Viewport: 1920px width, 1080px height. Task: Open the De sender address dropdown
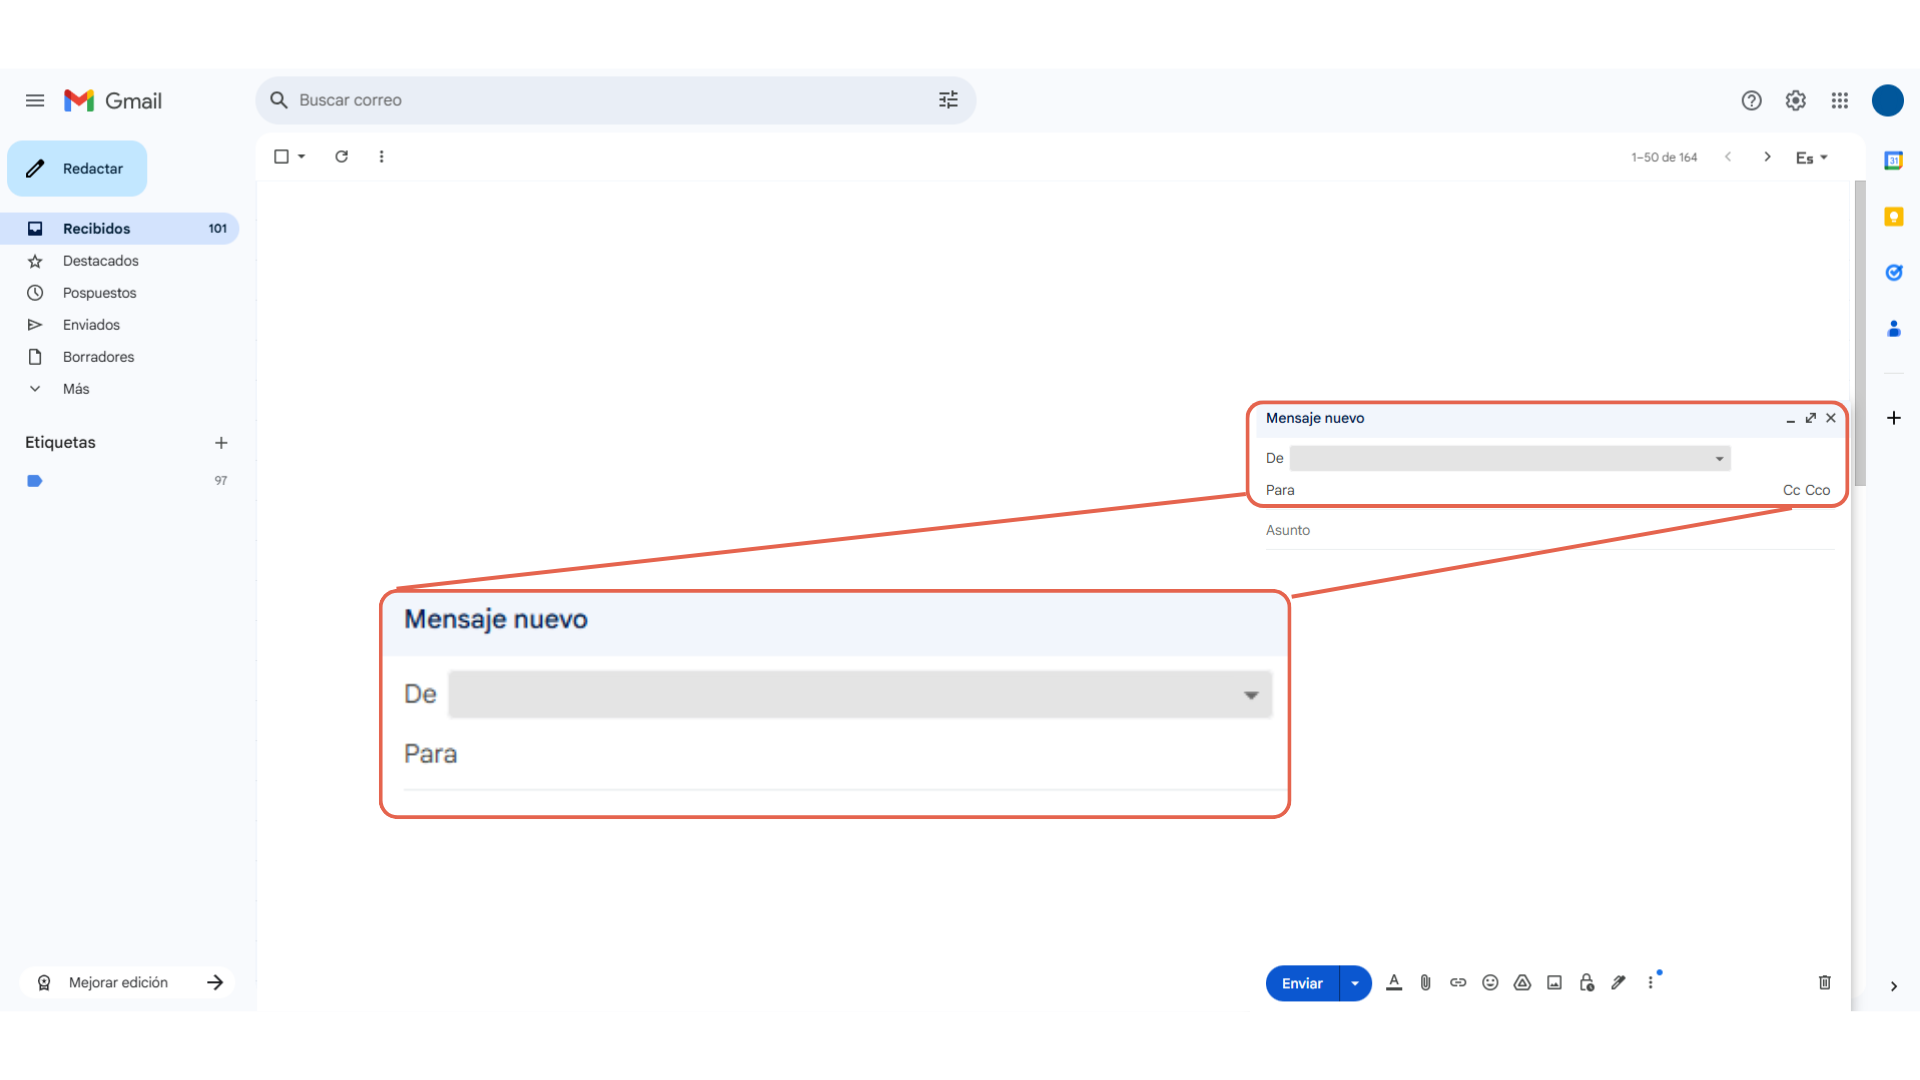point(1718,458)
